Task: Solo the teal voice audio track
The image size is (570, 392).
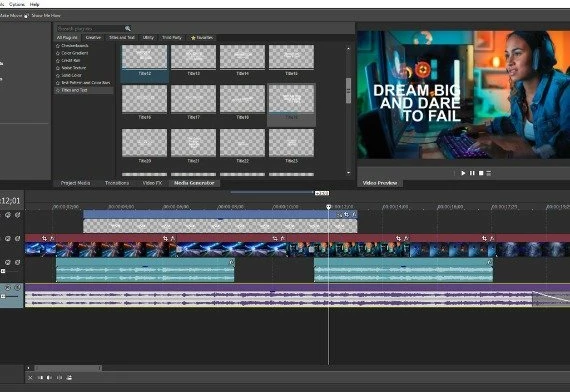Action: click(x=17, y=262)
